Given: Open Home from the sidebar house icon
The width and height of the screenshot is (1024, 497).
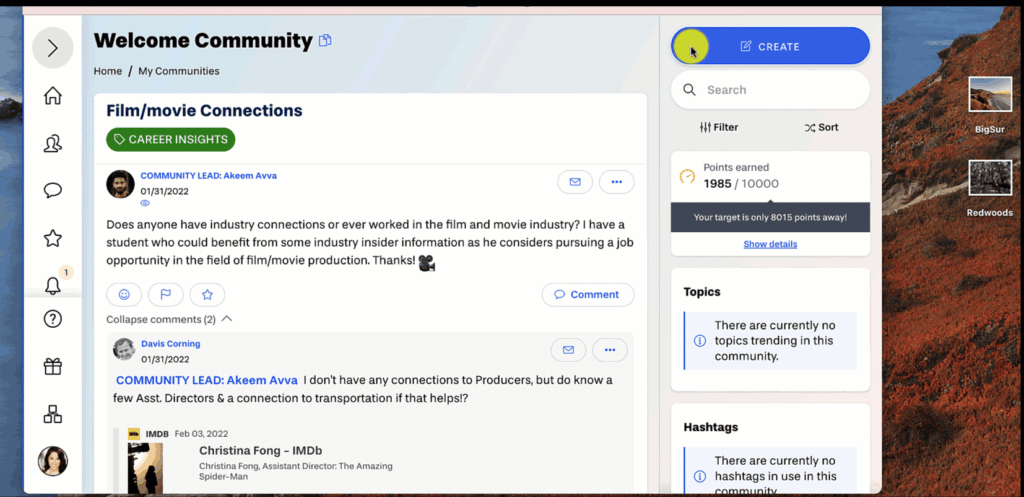Looking at the screenshot, I should coord(53,96).
